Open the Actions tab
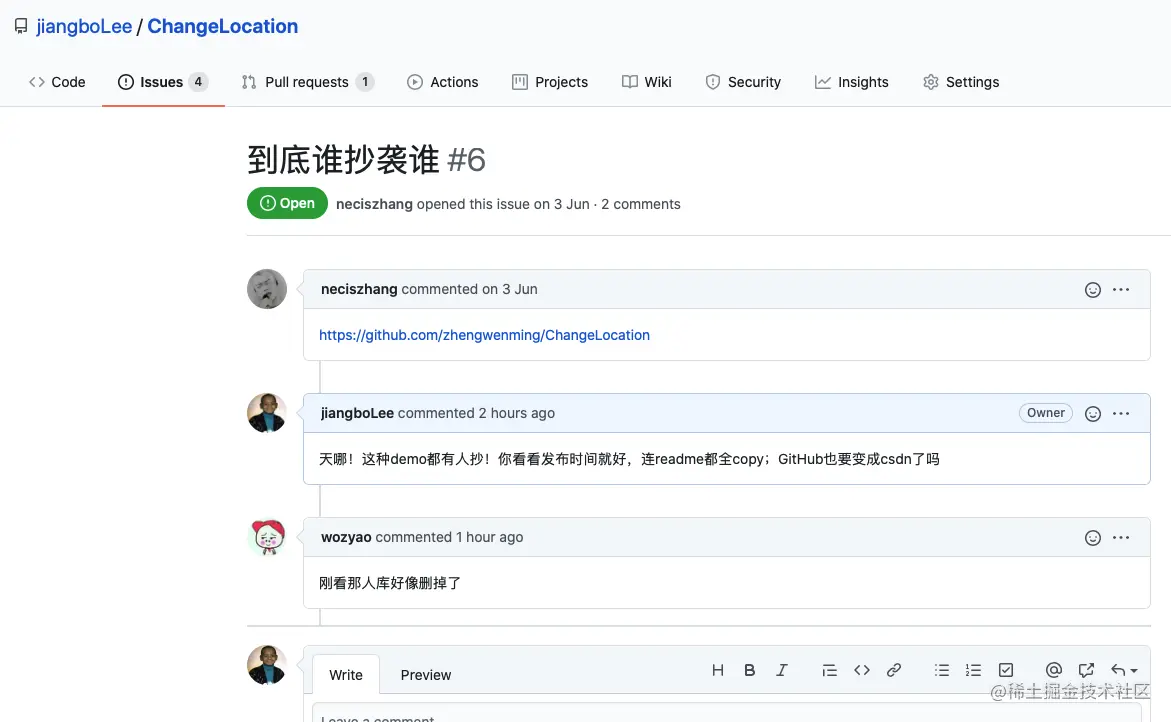 (x=443, y=82)
